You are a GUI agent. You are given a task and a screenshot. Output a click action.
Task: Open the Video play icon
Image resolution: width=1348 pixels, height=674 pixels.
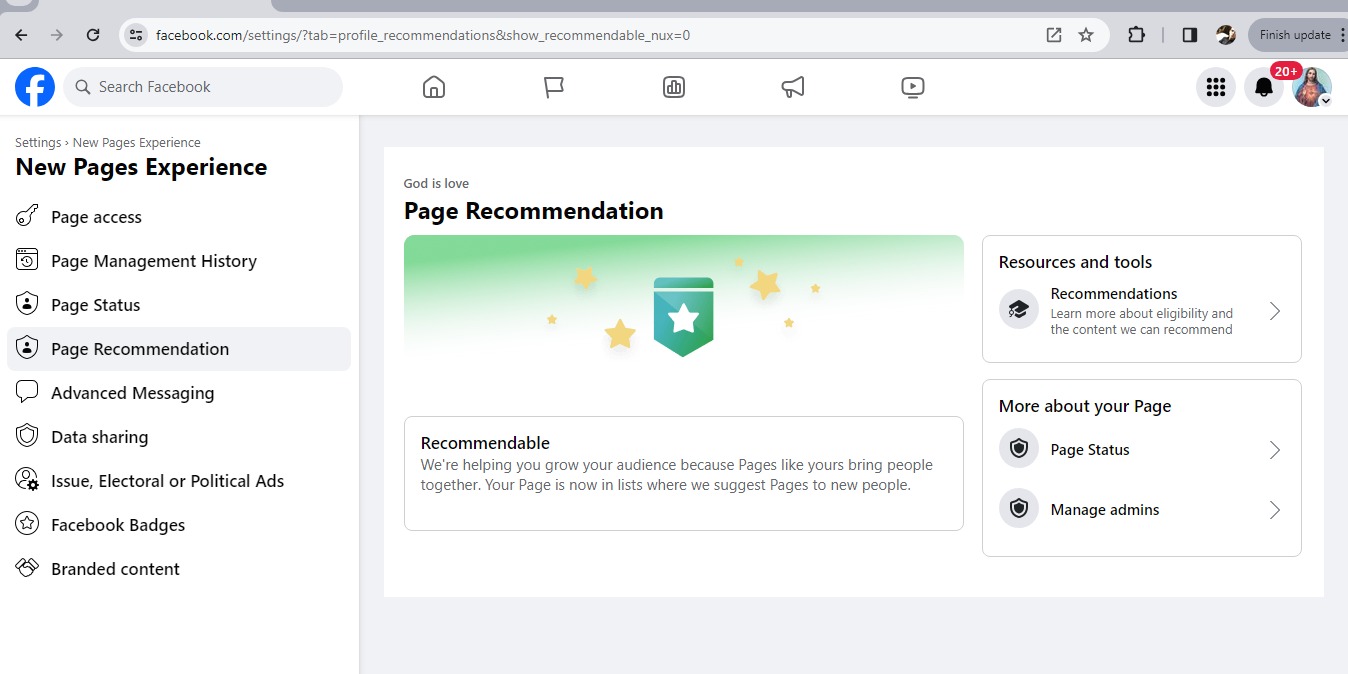pos(912,87)
